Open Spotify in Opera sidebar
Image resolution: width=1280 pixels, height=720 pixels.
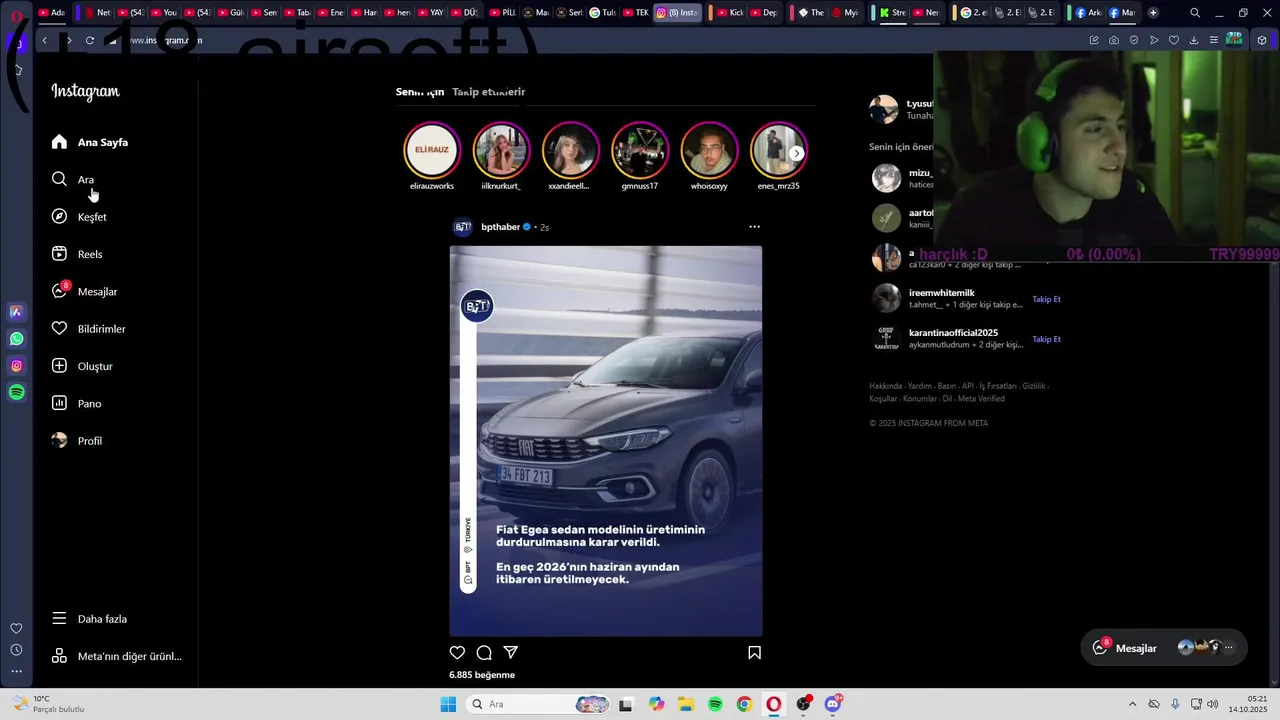[16, 393]
